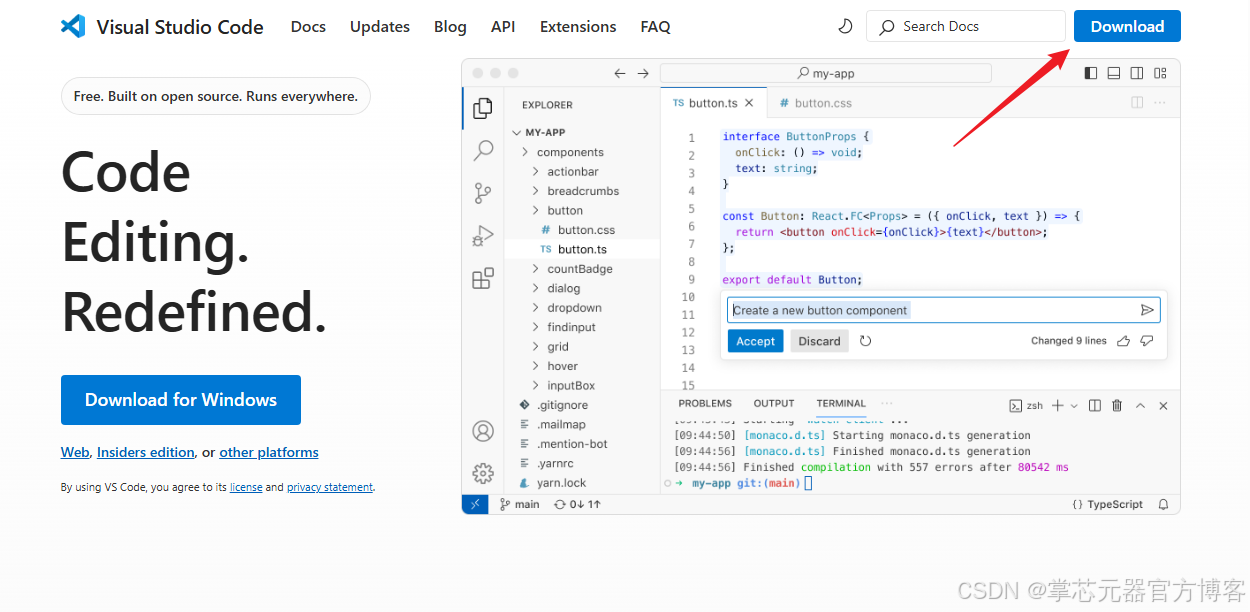The image size is (1250, 612).
Task: Click the Accept button
Action: click(755, 341)
